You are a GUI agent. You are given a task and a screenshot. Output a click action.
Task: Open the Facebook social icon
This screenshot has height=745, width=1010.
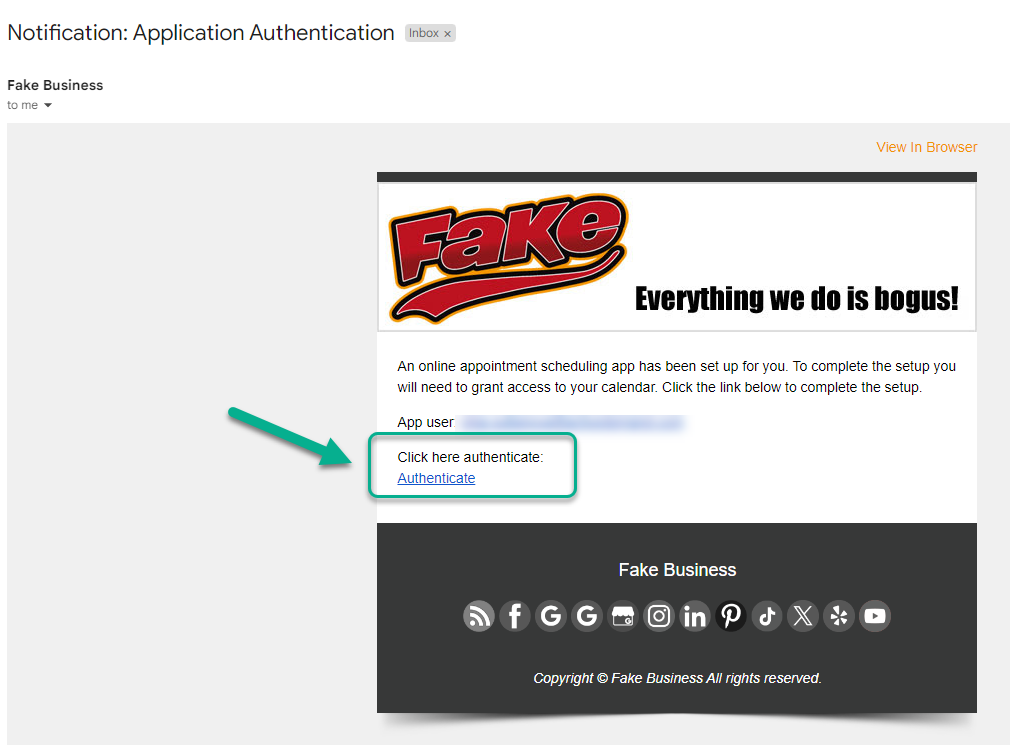point(515,616)
